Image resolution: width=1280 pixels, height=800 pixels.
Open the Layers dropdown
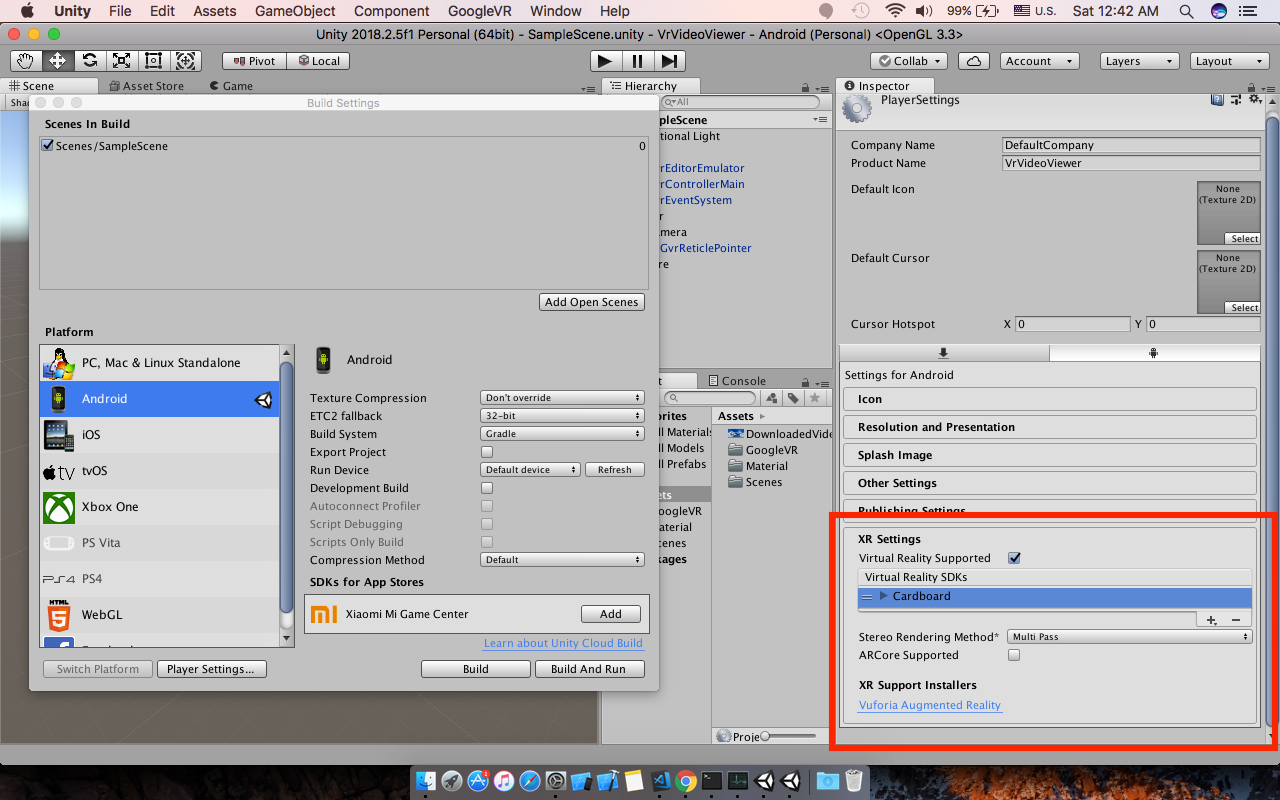click(1139, 61)
